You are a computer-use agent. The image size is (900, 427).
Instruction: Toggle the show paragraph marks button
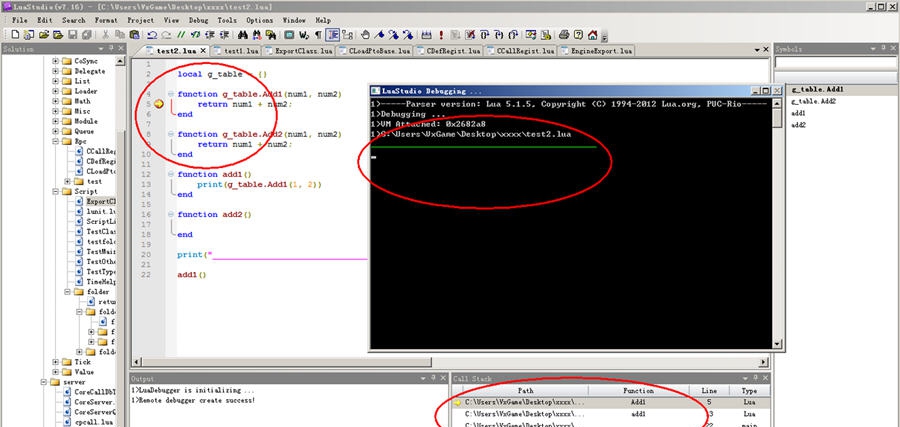pyautogui.click(x=317, y=33)
